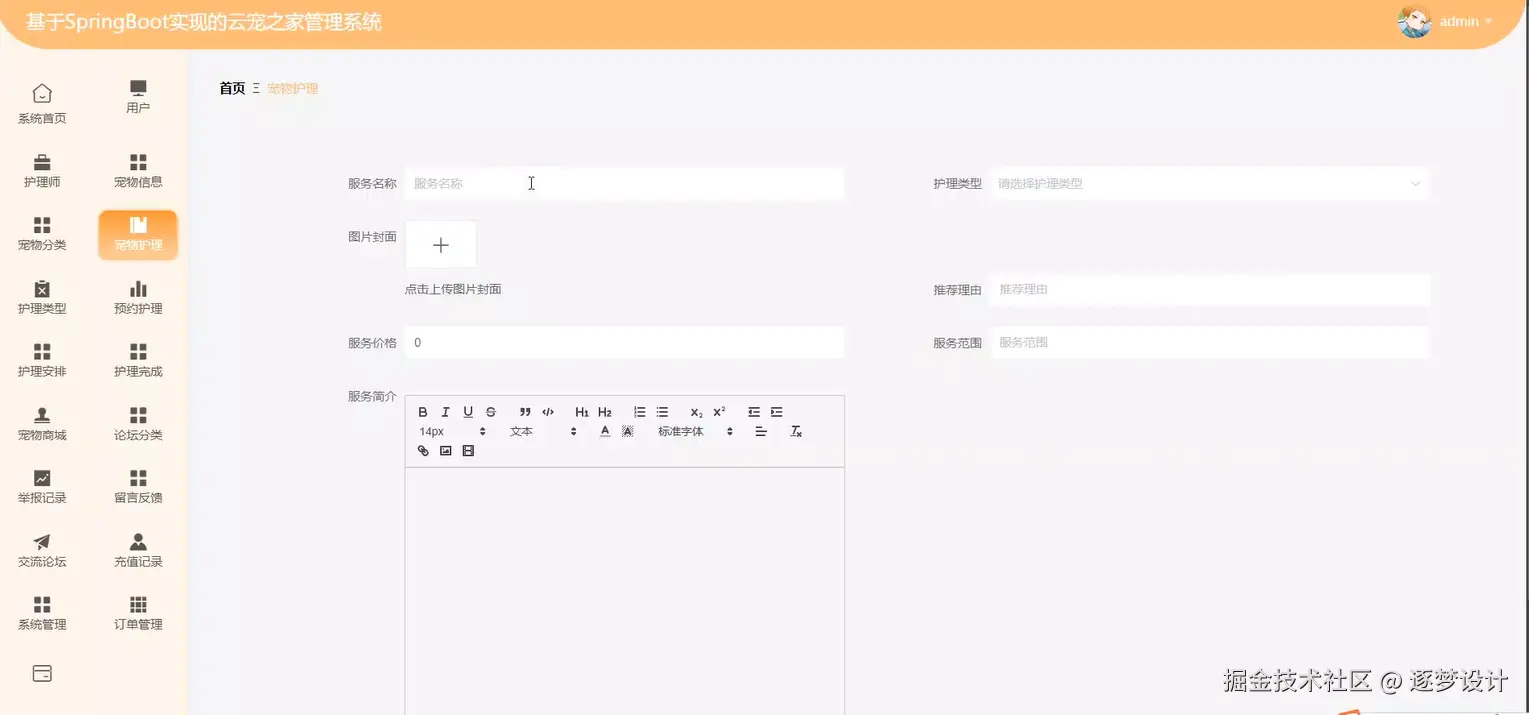Select the highlighted 宠物护理 sidebar item

click(x=138, y=235)
